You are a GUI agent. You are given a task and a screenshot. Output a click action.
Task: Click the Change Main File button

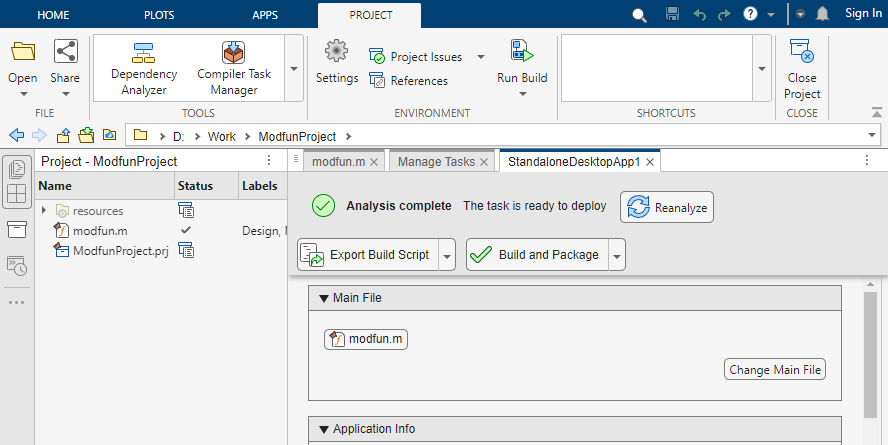pyautogui.click(x=775, y=370)
